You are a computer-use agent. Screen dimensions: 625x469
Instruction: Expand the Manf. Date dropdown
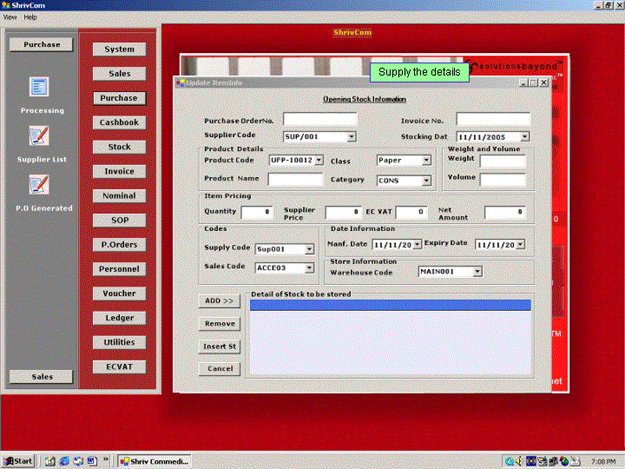[417, 244]
